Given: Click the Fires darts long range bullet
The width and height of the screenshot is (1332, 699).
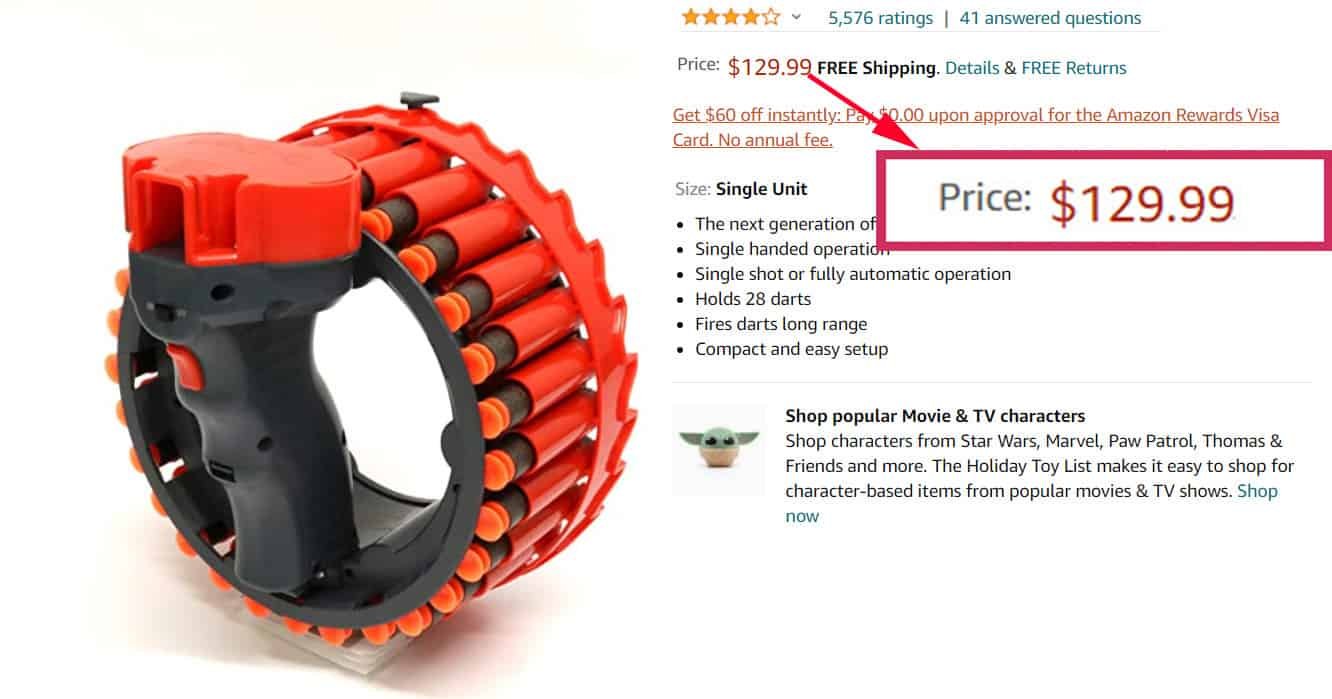Looking at the screenshot, I should 781,324.
